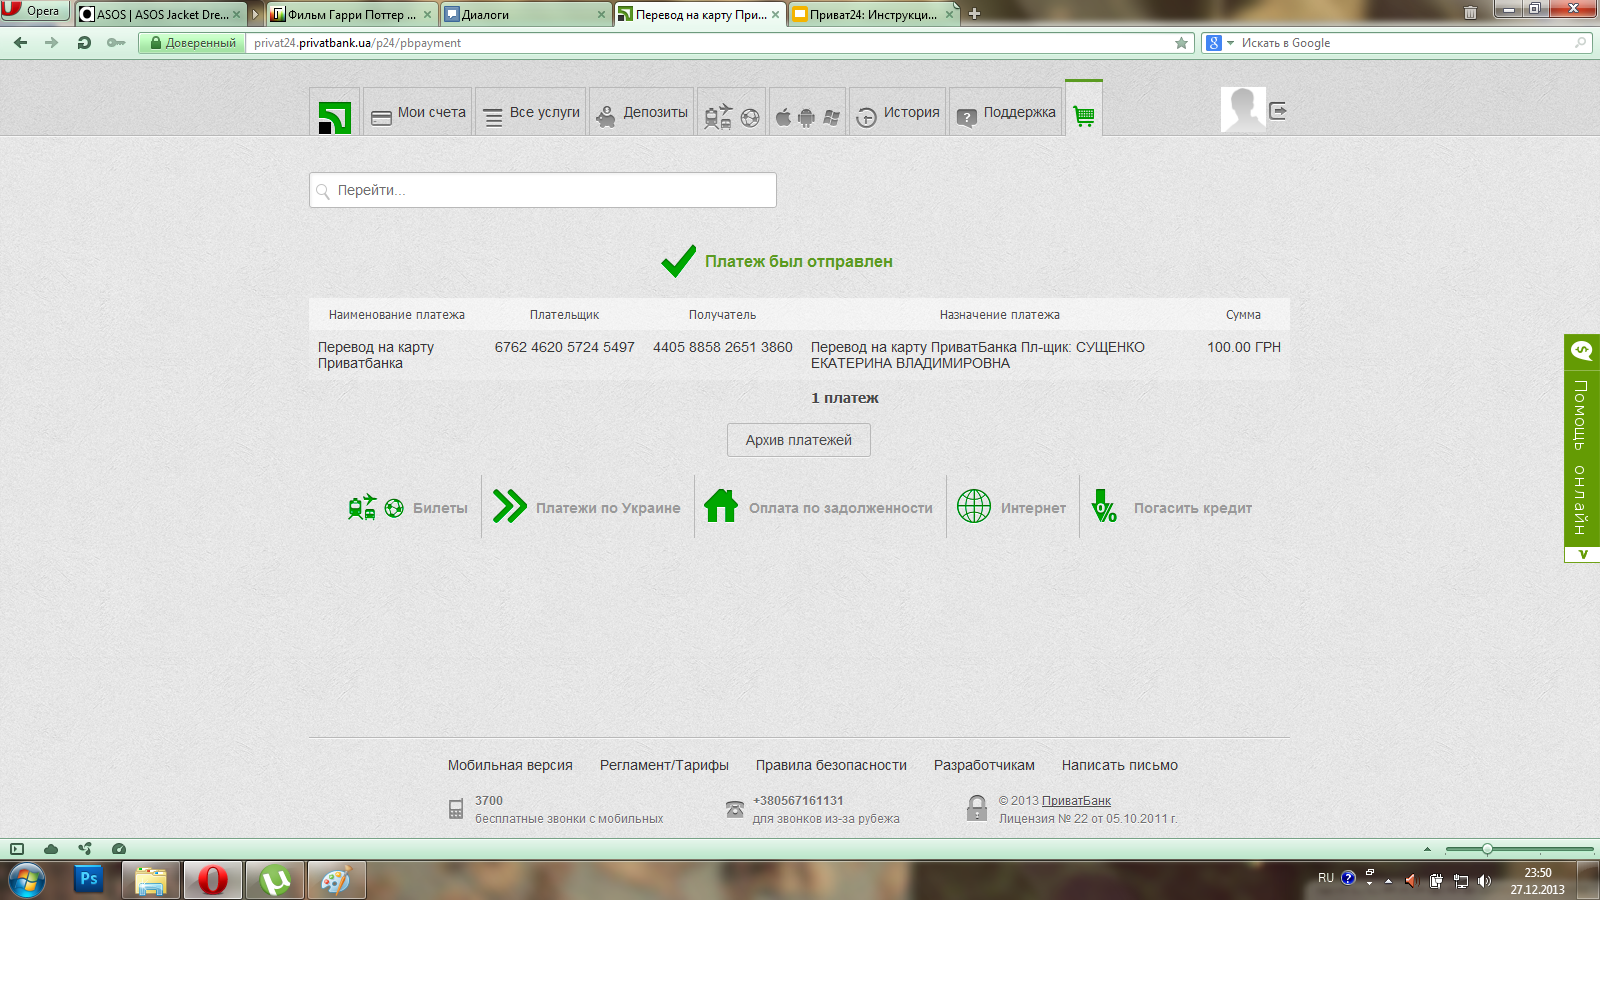This screenshot has width=1600, height=994.
Task: Open the 'История' menu
Action: pyautogui.click(x=898, y=112)
